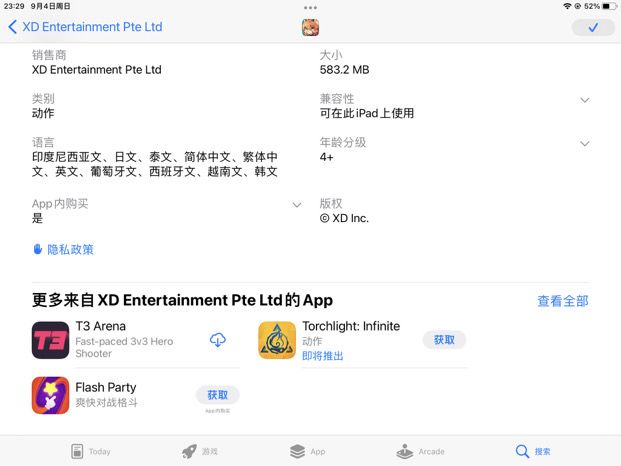Get Torchlight: Infinite with 获取 button
The image size is (621, 466).
tap(444, 340)
